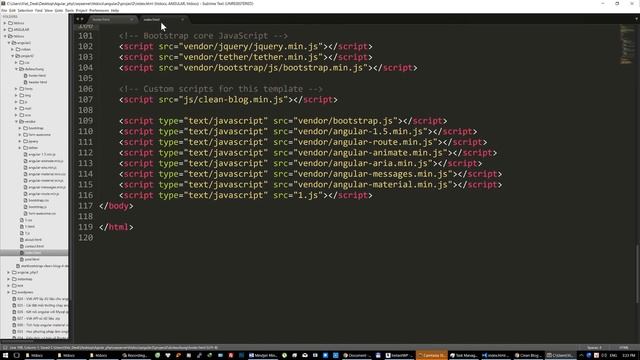Image resolution: width=640 pixels, height=360 pixels.
Task: Expand the bootstrap folder under vendor
Action: point(20,128)
